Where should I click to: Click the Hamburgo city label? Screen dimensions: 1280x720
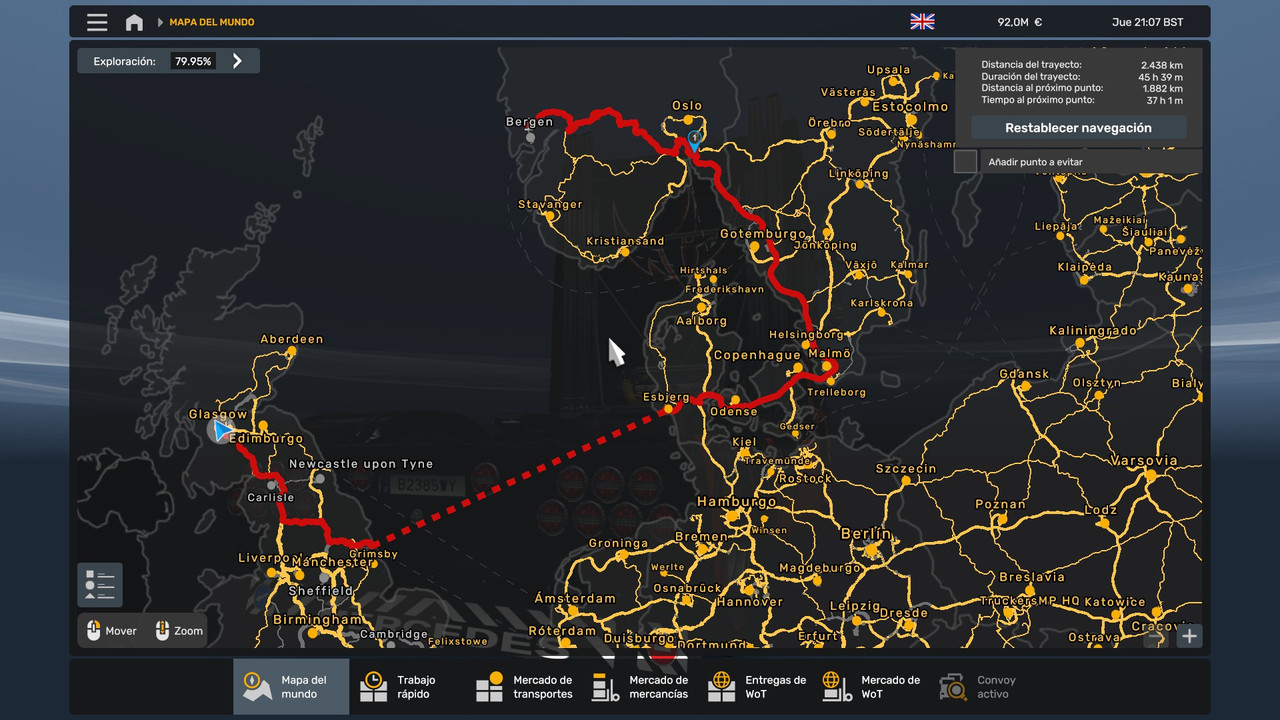pyautogui.click(x=736, y=502)
